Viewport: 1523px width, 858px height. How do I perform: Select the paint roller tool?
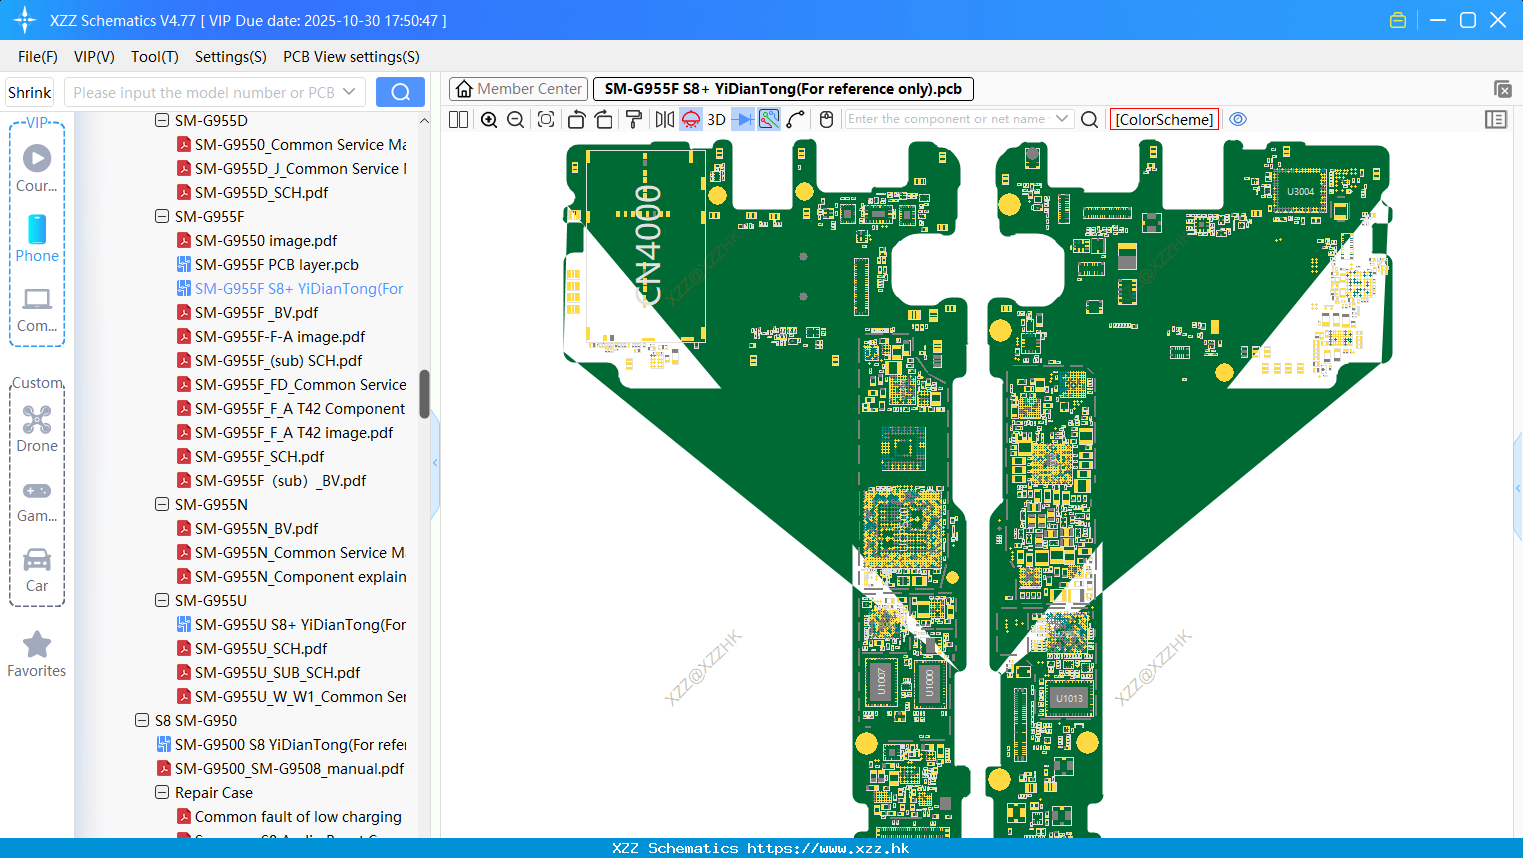click(634, 119)
